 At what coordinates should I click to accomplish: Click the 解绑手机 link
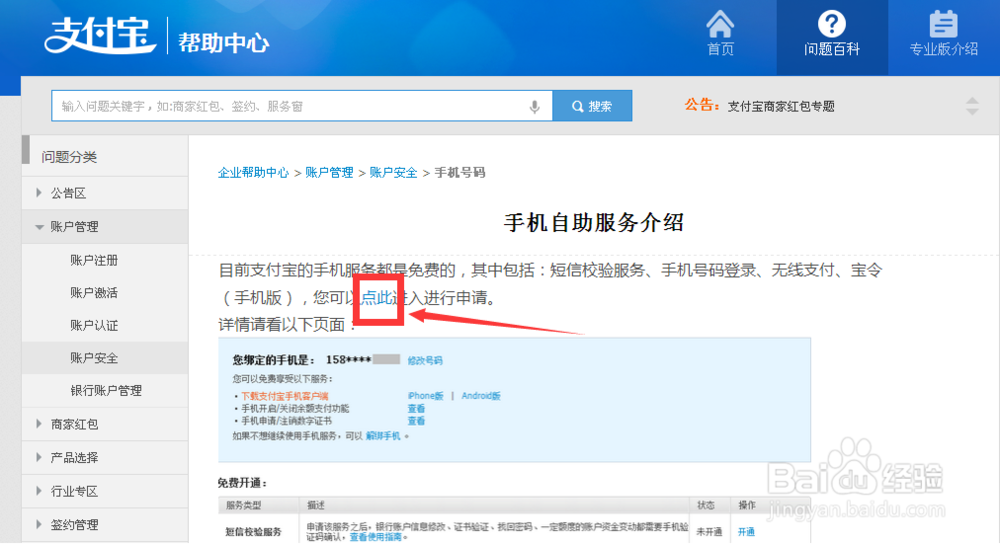(x=383, y=436)
